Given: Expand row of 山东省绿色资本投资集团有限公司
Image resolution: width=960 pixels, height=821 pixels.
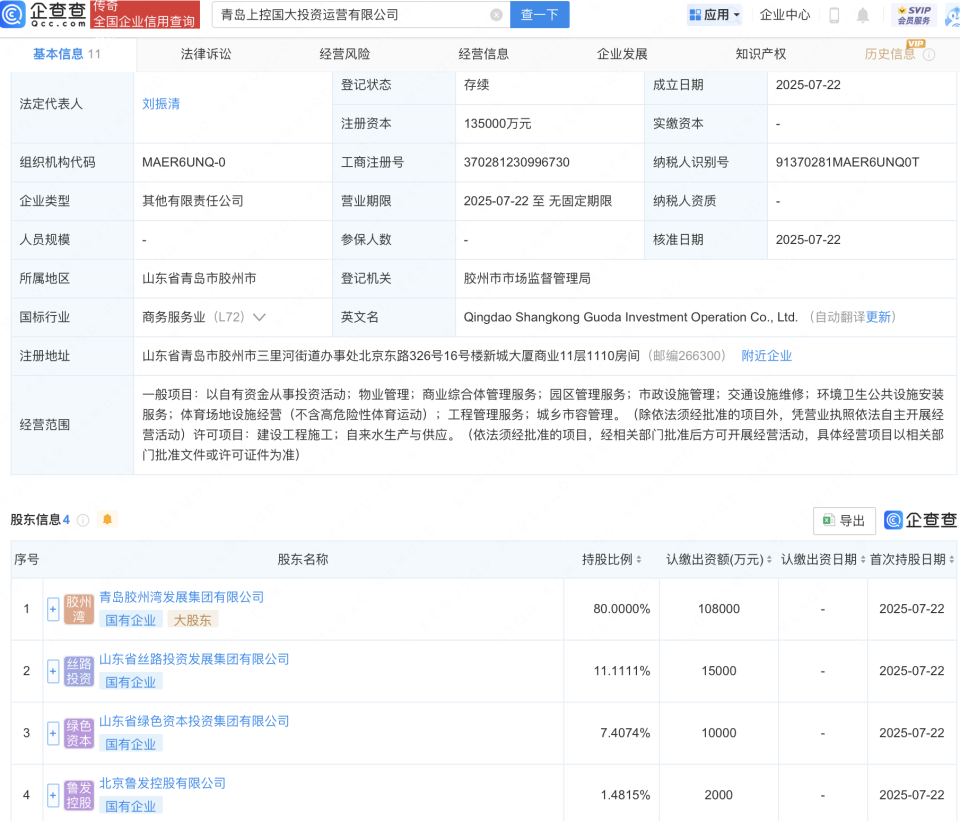Looking at the screenshot, I should coord(53,733).
